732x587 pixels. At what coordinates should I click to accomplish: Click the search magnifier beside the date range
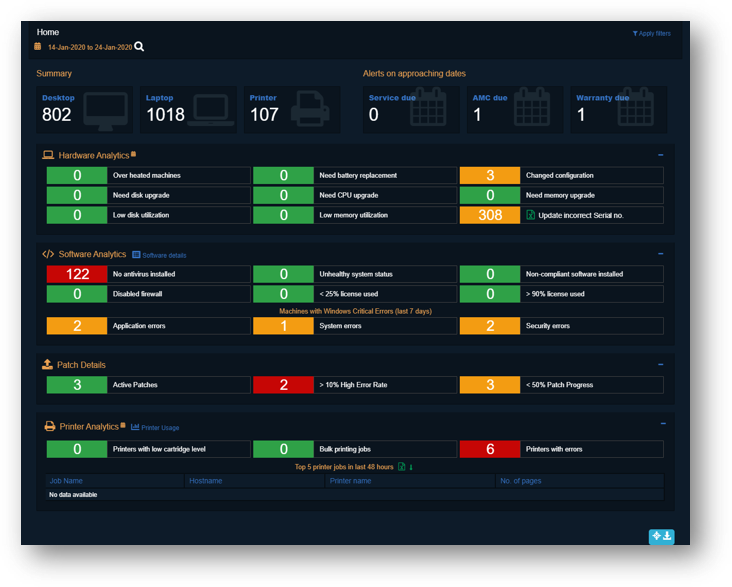pyautogui.click(x=139, y=47)
